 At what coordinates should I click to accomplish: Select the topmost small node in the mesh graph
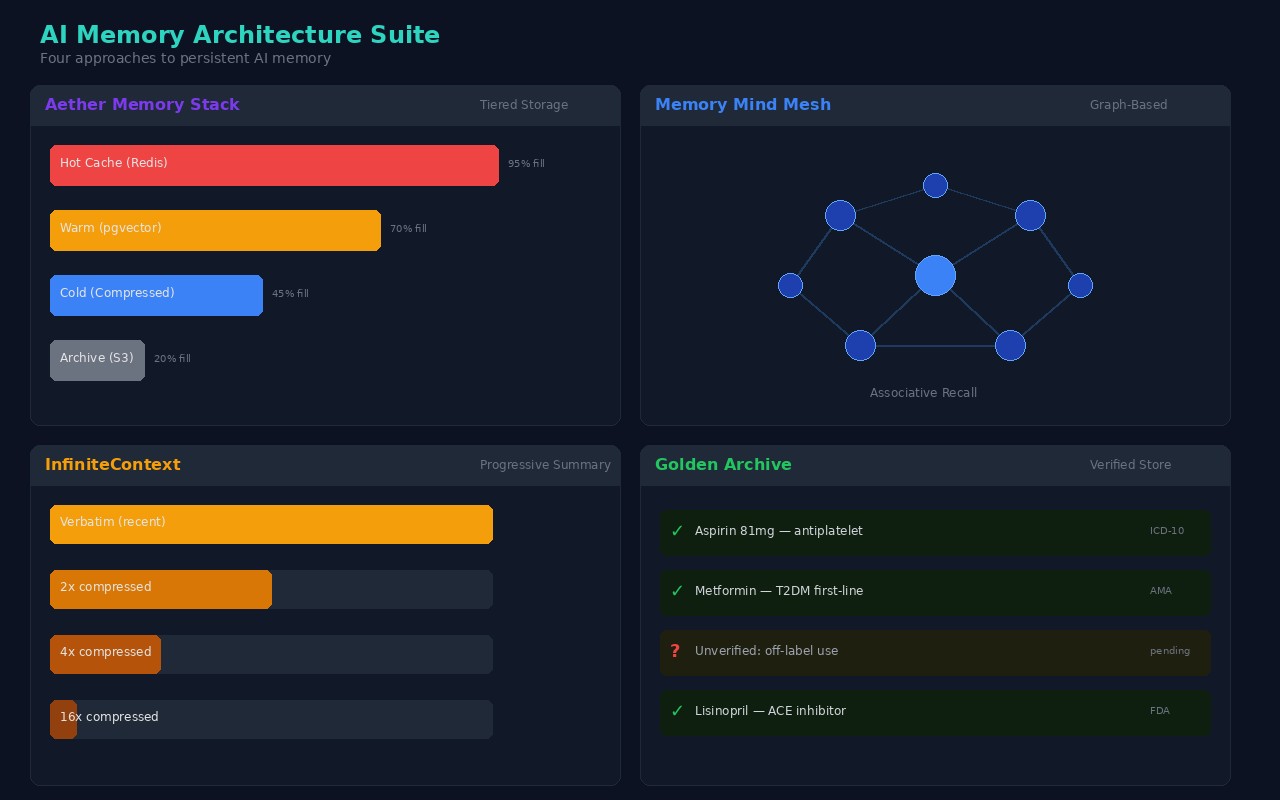pyautogui.click(x=935, y=185)
